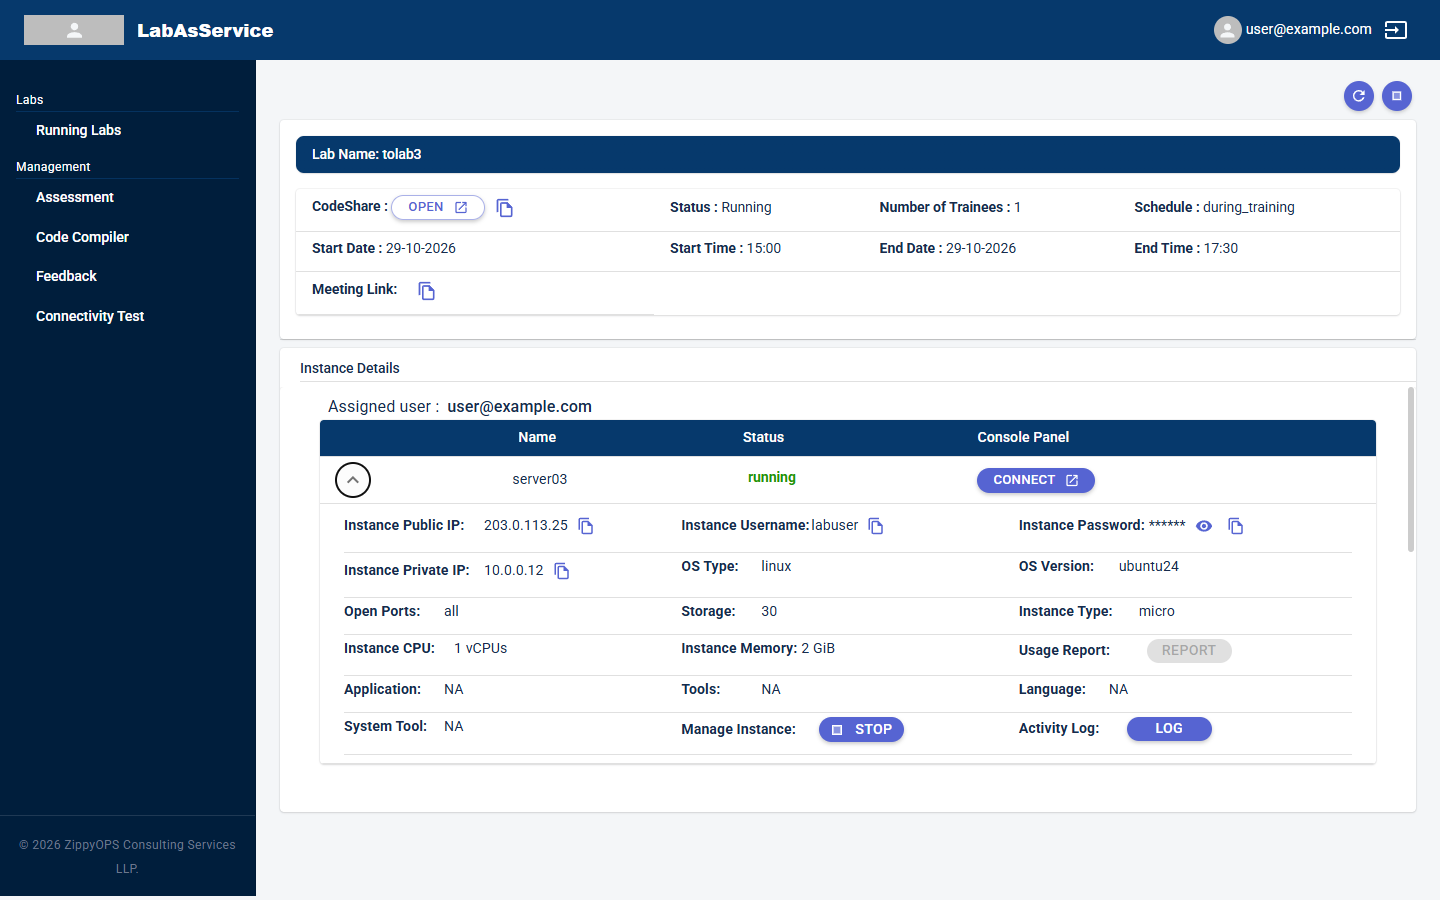Click the refresh icon button
The width and height of the screenshot is (1440, 900).
coord(1359,96)
